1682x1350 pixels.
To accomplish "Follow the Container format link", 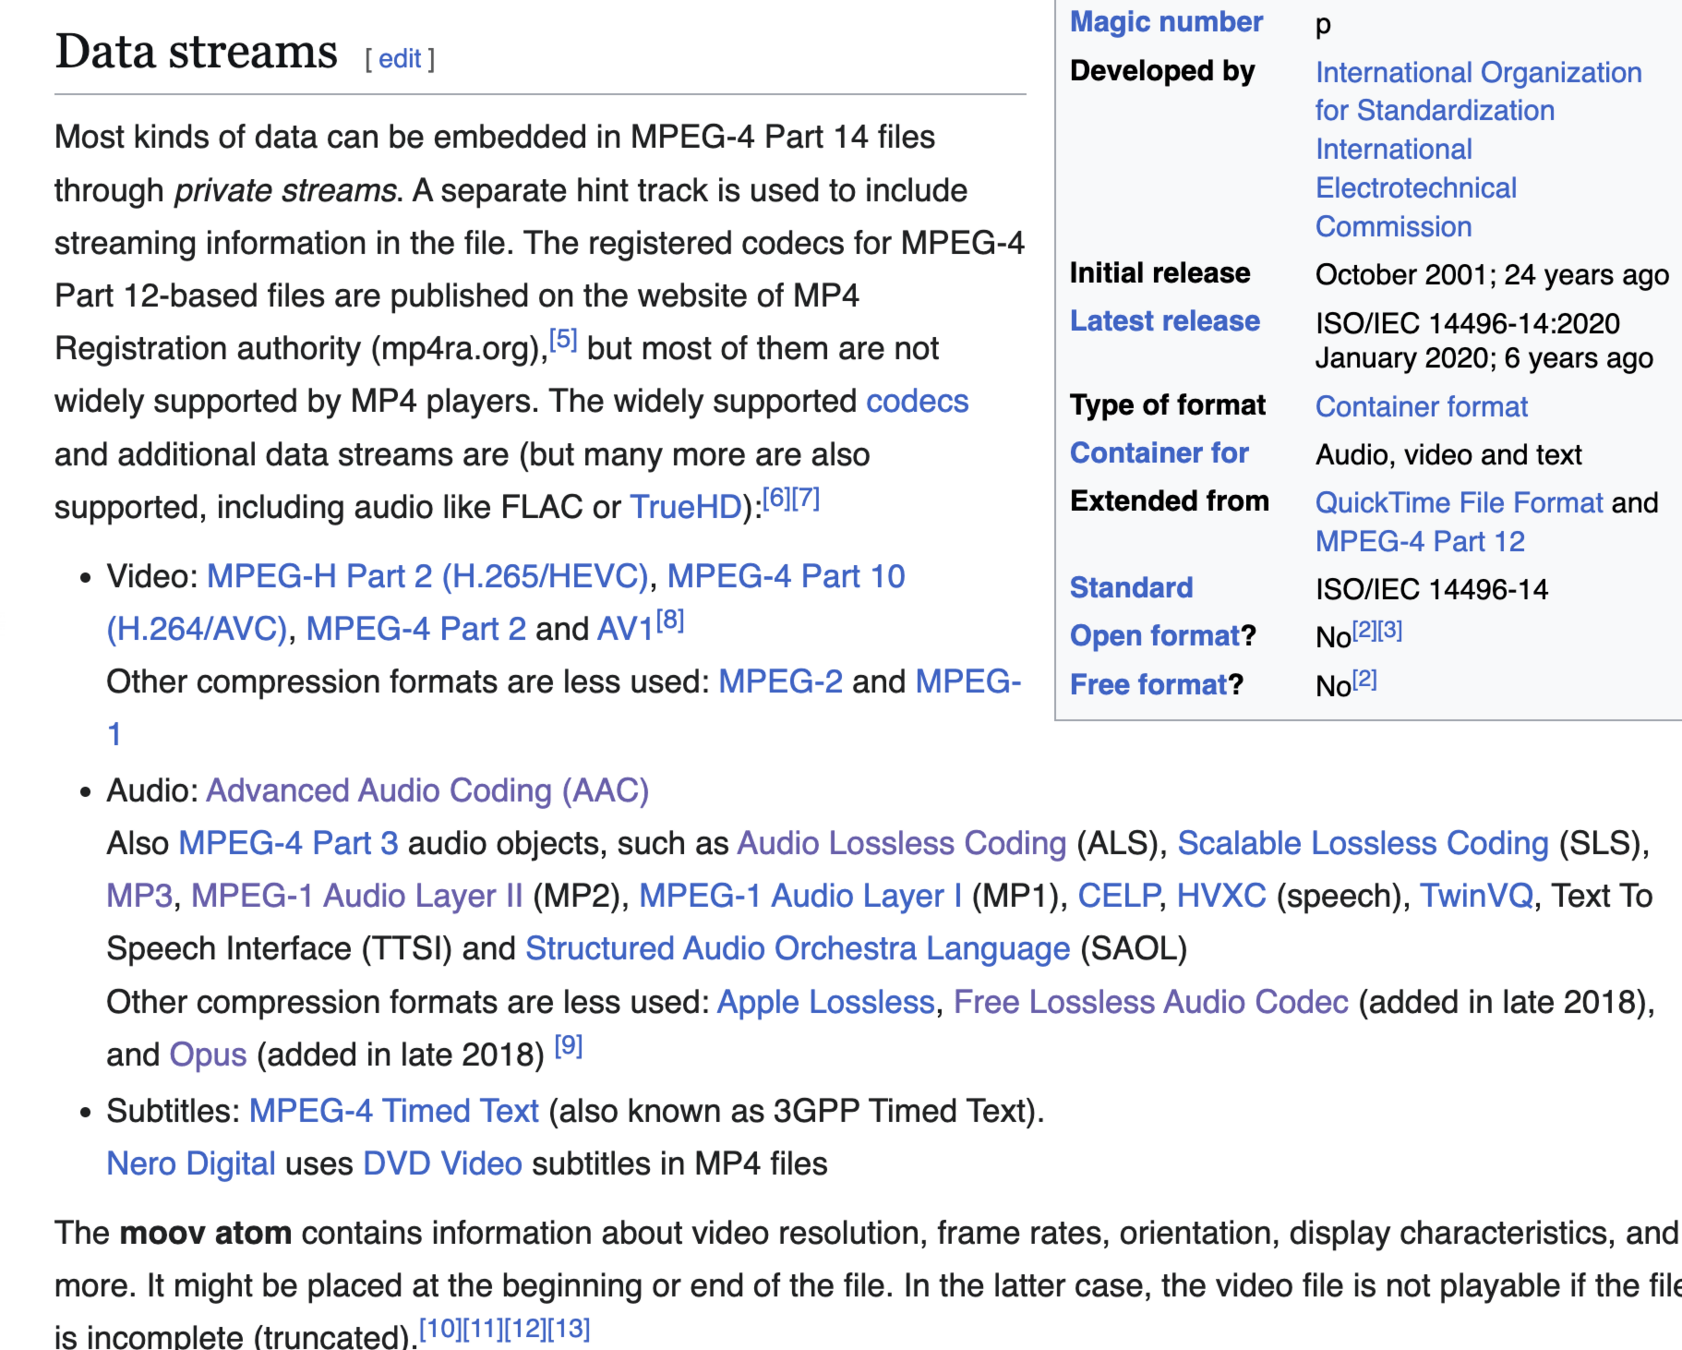I will (1421, 407).
